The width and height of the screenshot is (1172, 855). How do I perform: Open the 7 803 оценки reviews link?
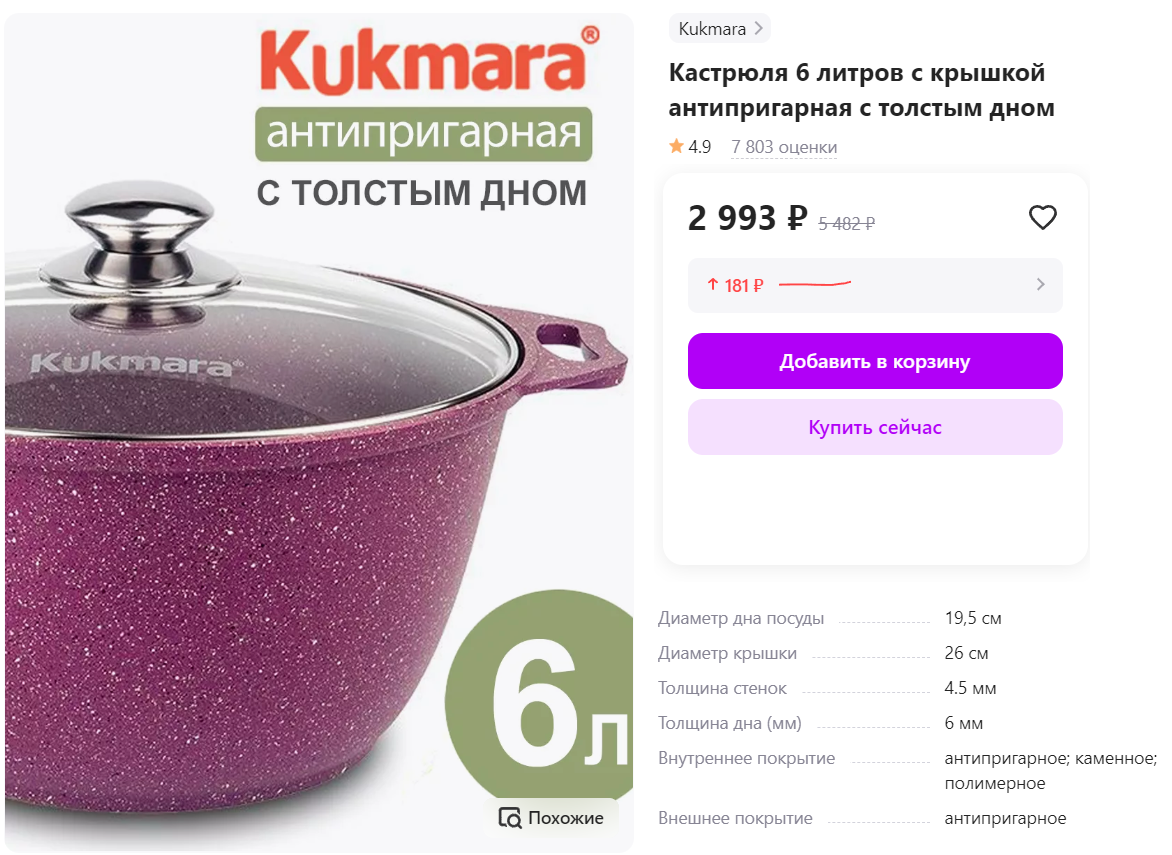[783, 147]
